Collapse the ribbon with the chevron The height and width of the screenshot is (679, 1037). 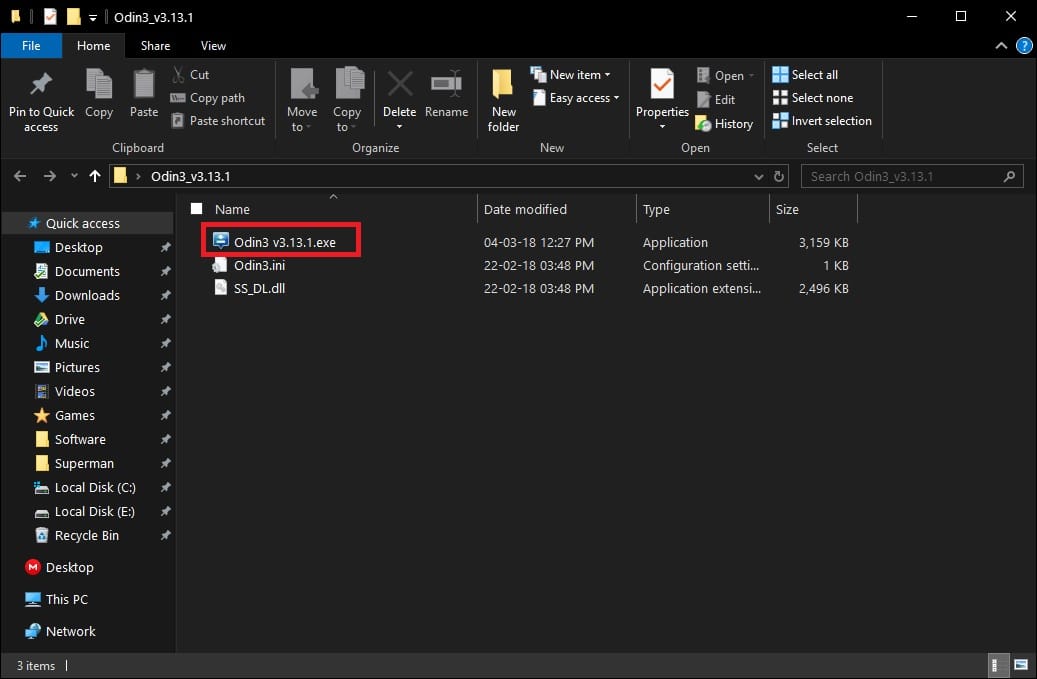[1001, 46]
